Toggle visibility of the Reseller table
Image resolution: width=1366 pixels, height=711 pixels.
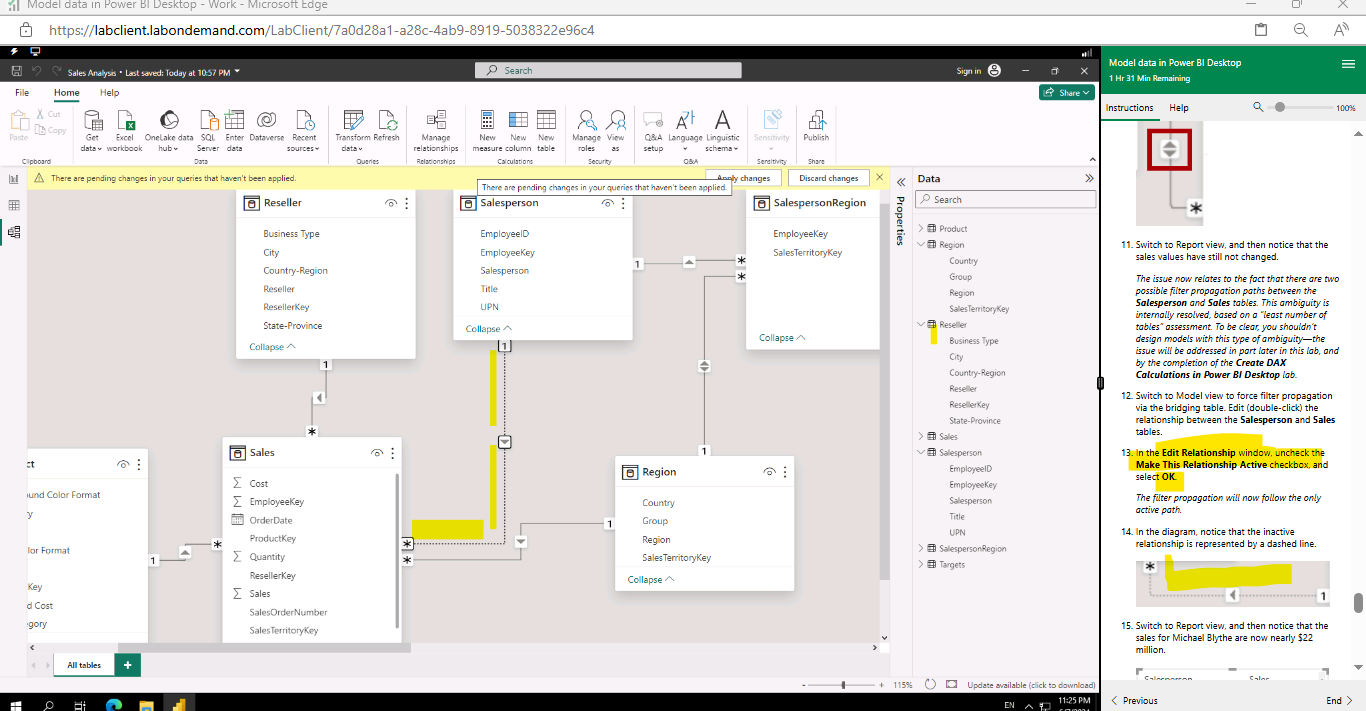click(391, 203)
